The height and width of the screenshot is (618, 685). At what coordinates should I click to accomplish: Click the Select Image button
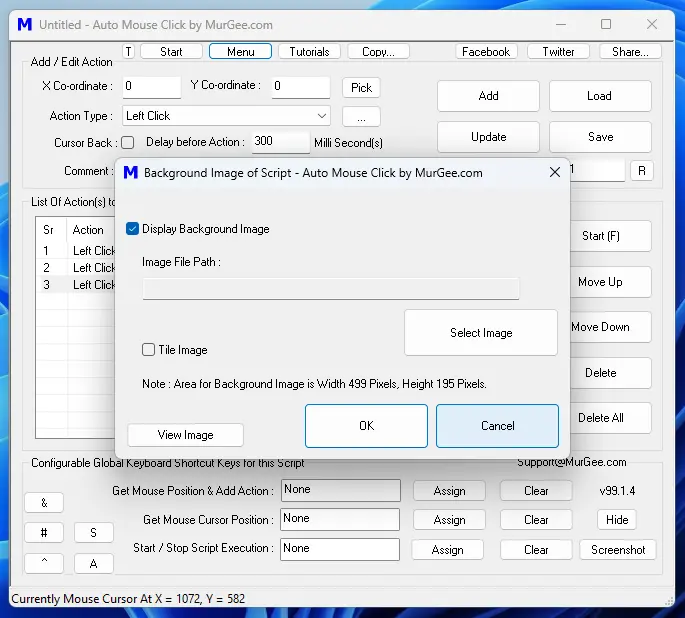coord(481,333)
